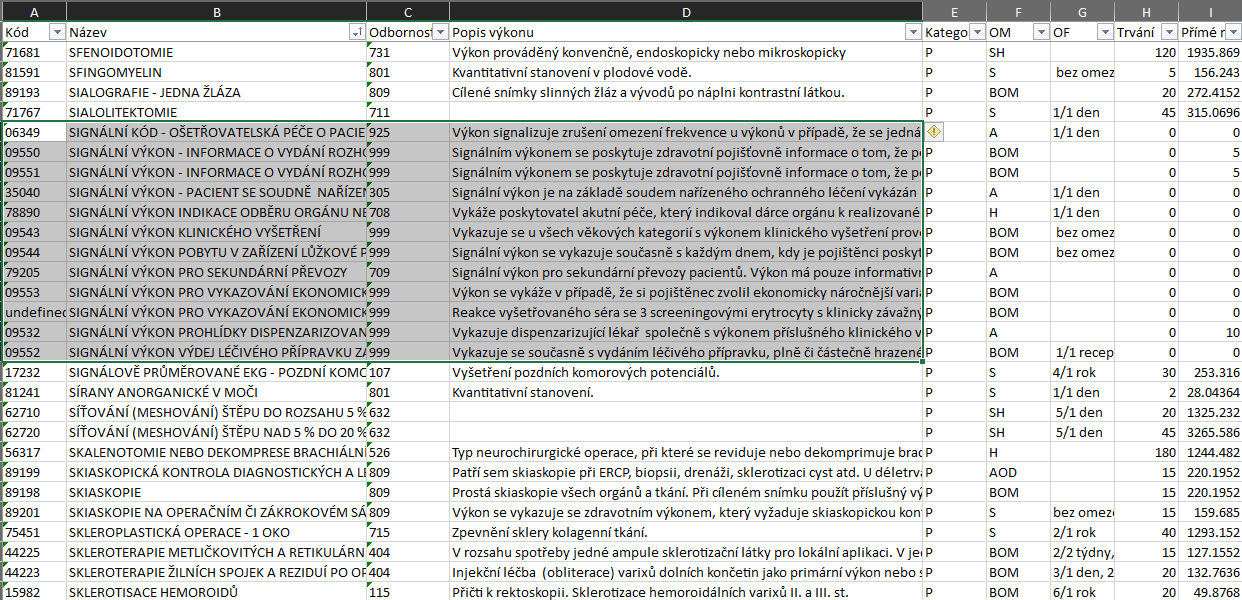This screenshot has width=1242, height=600.
Task: Select the Kód cell reading 'undefined'
Action: coord(34,312)
